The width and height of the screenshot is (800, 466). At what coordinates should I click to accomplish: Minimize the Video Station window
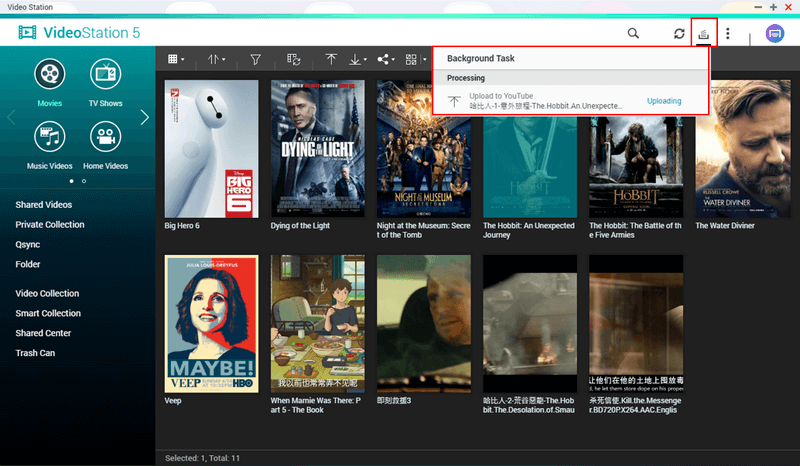[758, 7]
